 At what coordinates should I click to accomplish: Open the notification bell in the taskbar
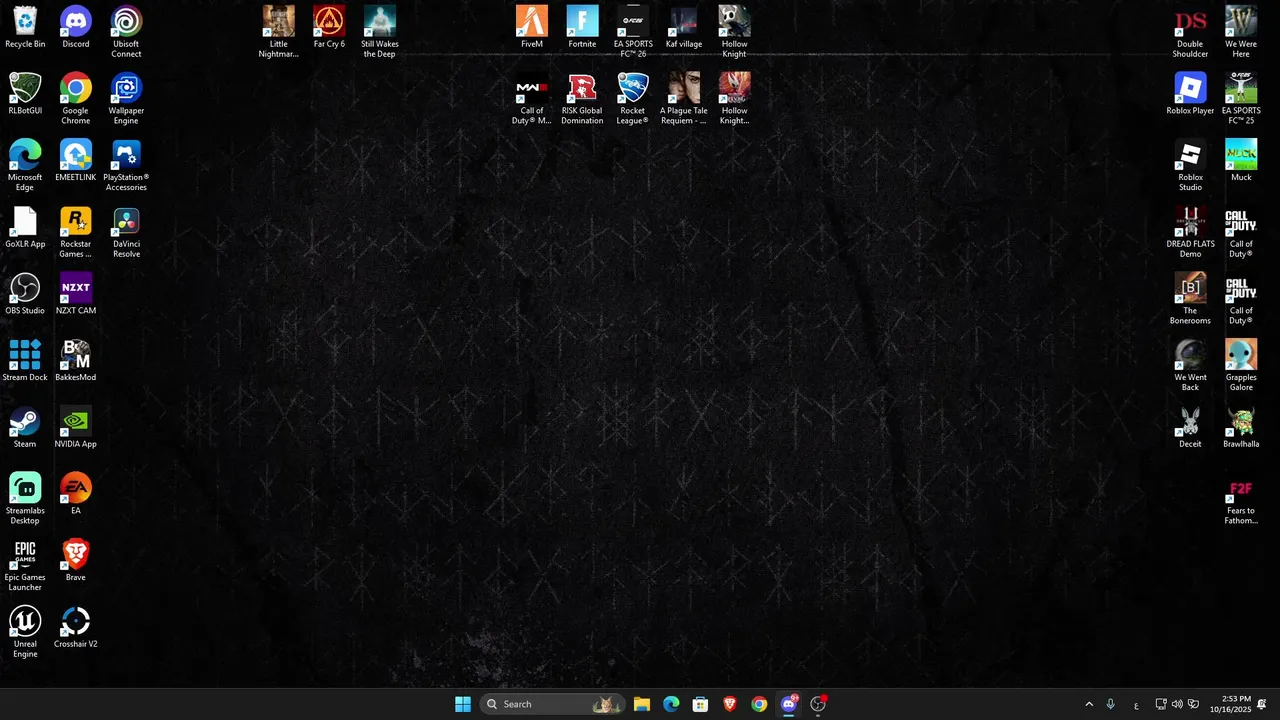pyautogui.click(x=1262, y=704)
